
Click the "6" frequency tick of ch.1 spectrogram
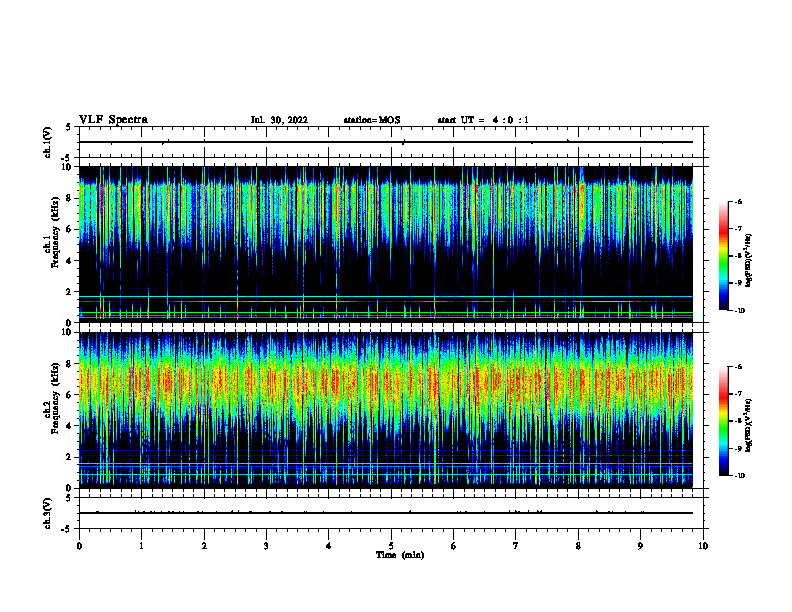click(69, 229)
